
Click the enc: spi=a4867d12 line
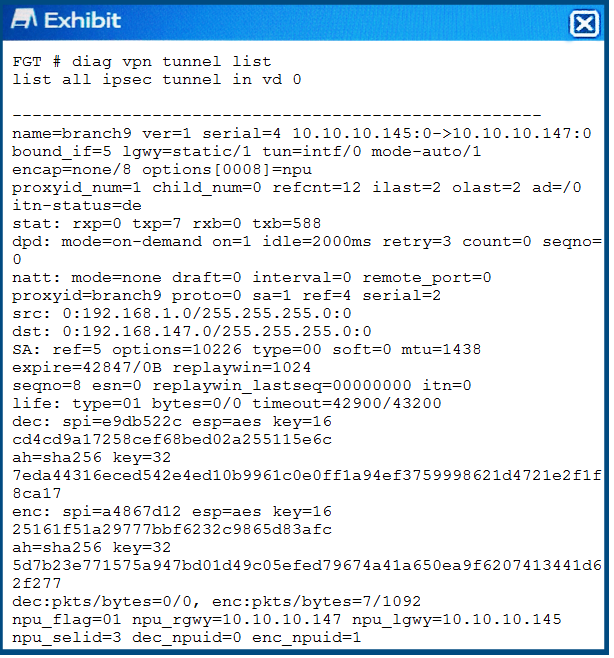point(172,512)
